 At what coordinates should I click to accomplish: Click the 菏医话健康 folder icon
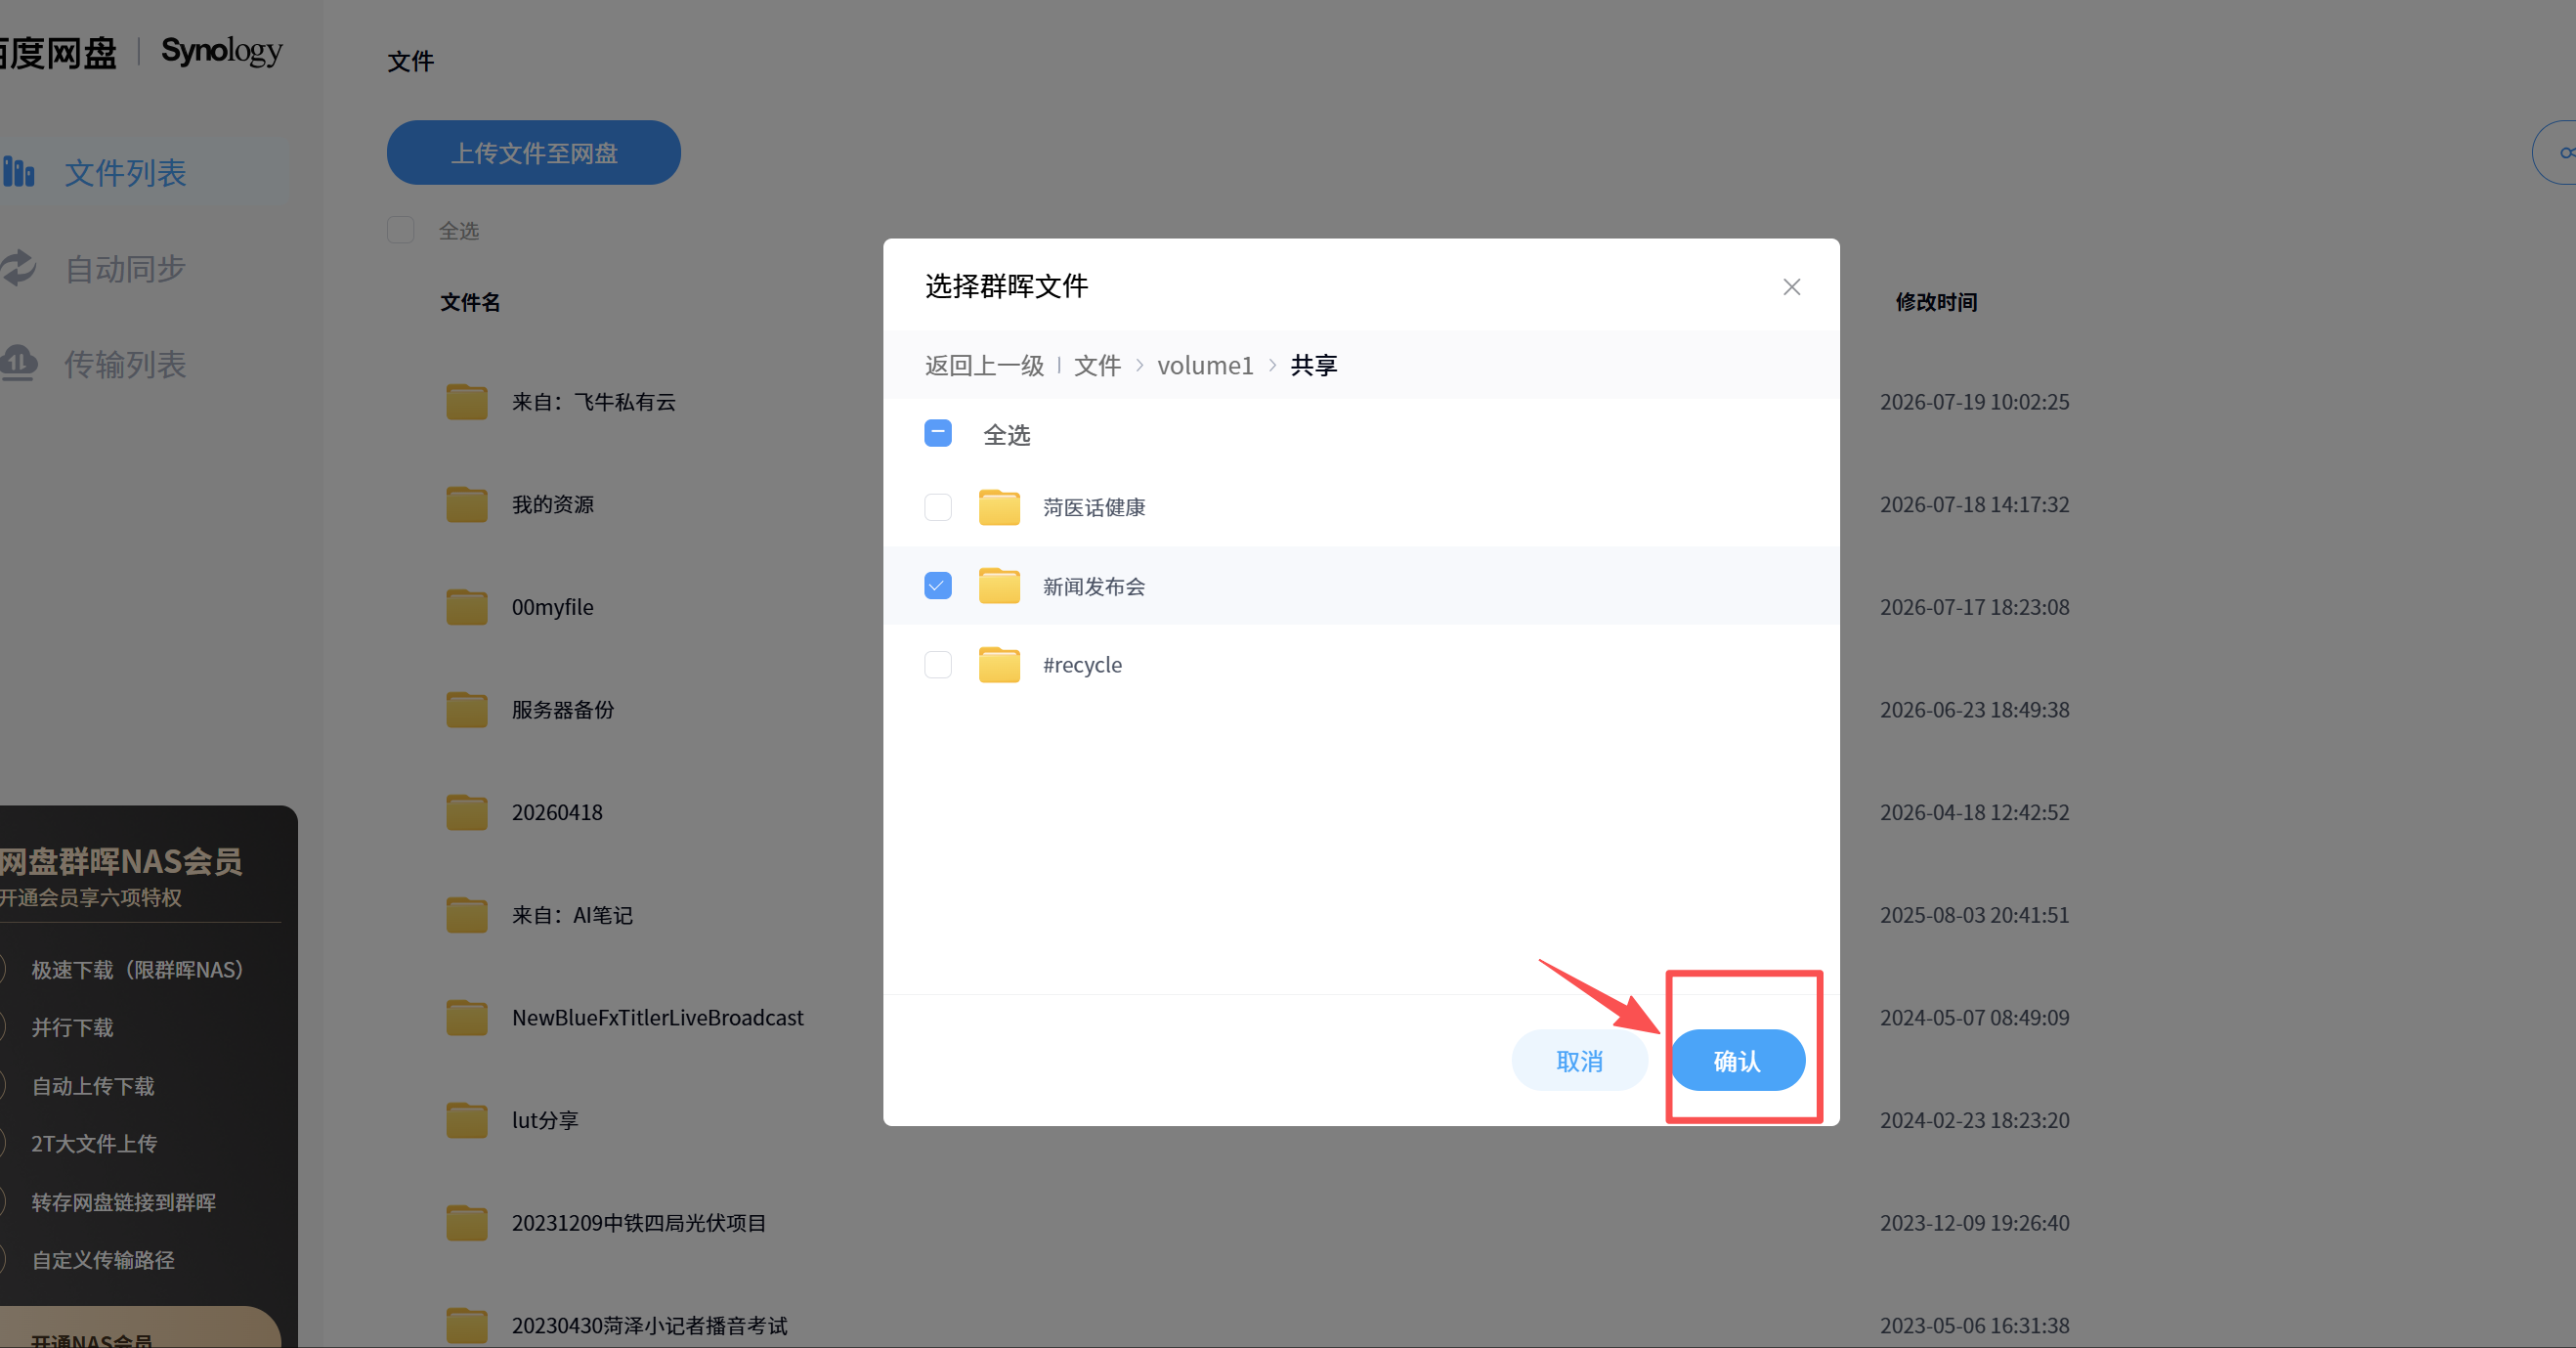point(998,508)
